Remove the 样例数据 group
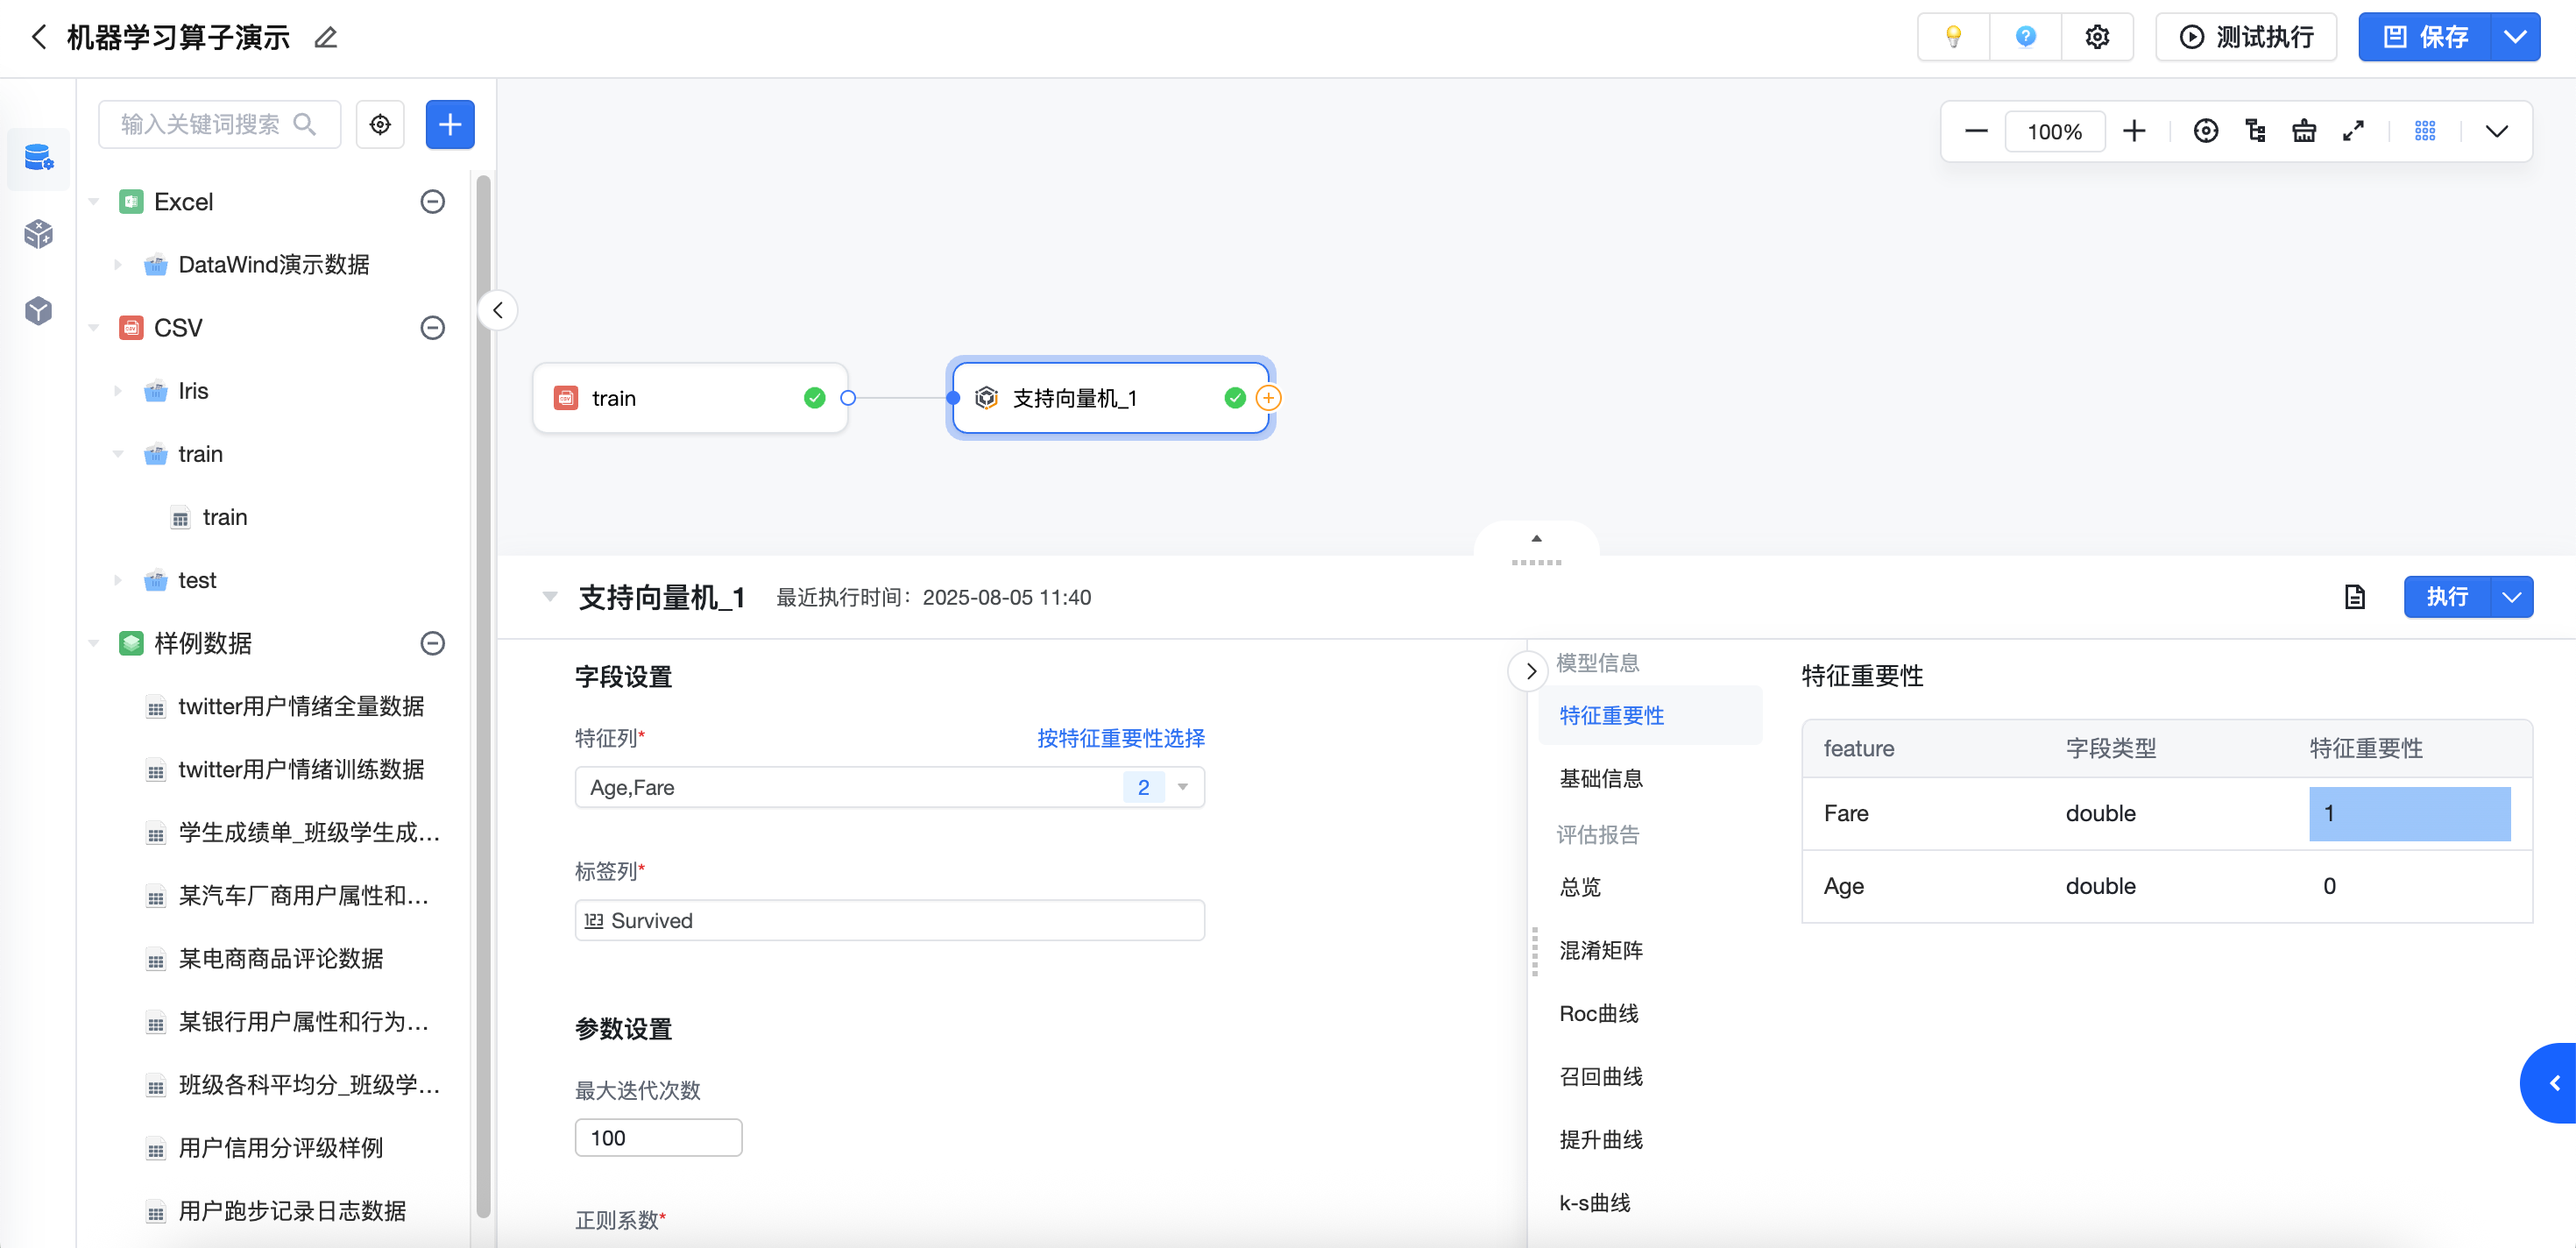 click(432, 643)
